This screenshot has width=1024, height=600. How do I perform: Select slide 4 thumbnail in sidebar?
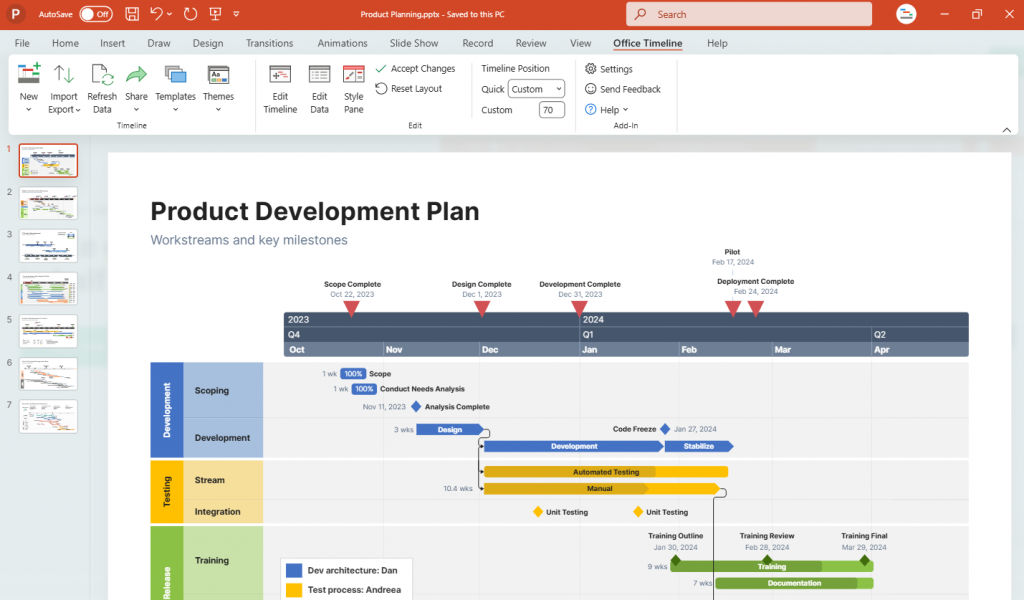(47, 288)
